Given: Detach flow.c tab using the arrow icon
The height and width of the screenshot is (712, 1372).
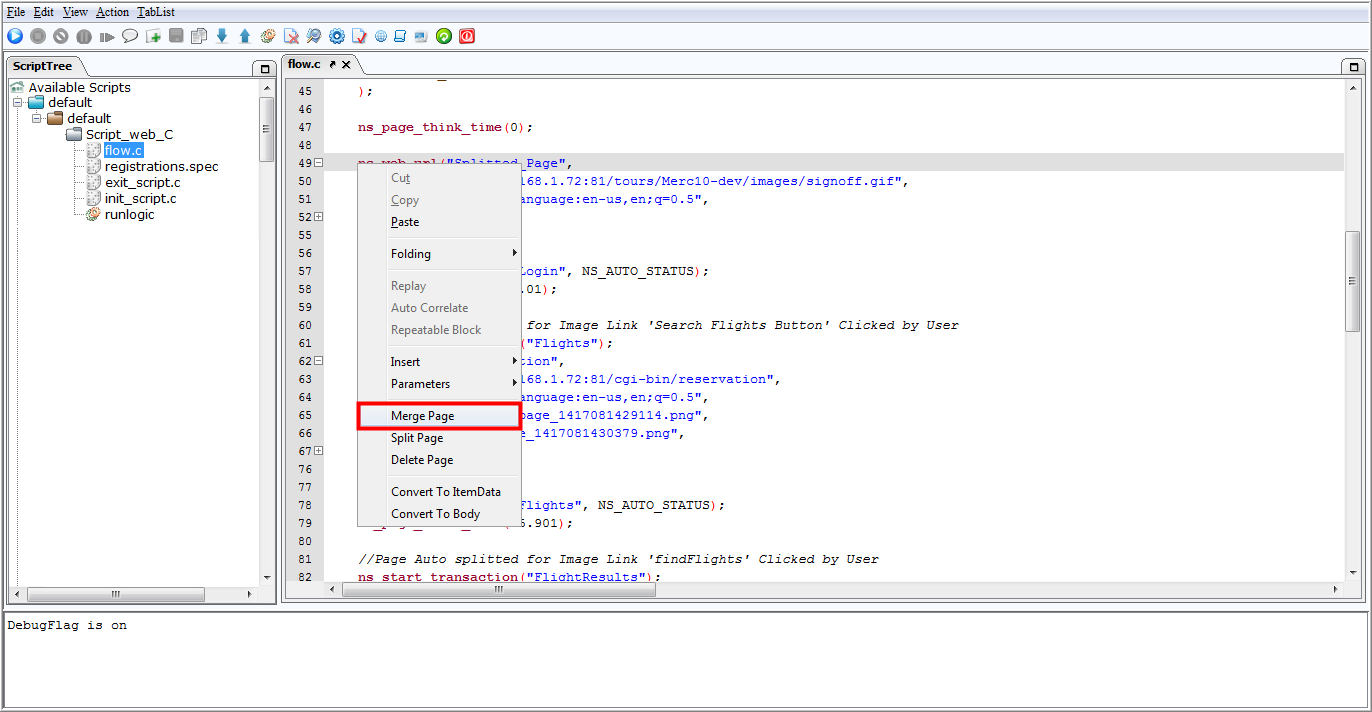Looking at the screenshot, I should point(333,64).
